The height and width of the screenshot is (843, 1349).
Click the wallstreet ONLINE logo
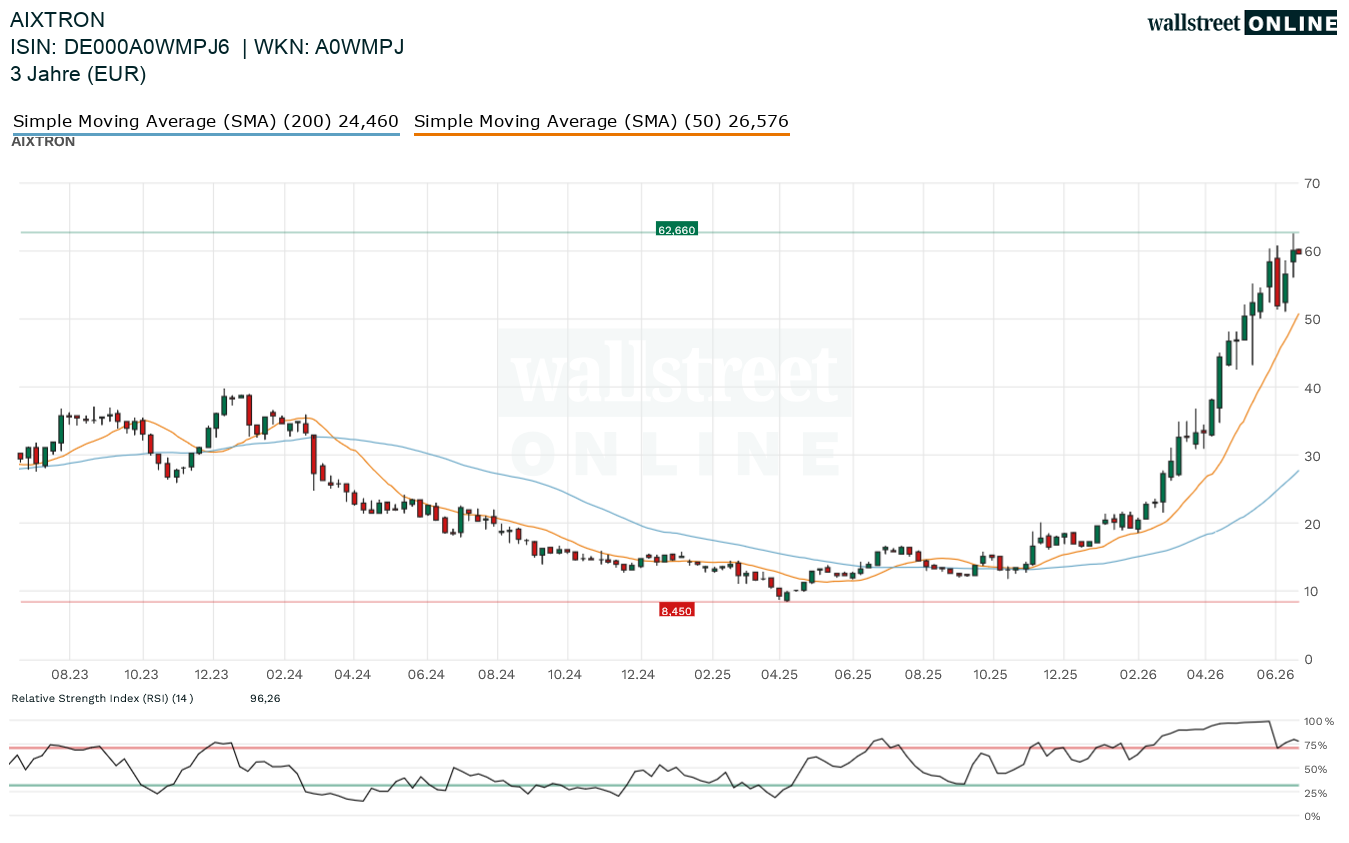[x=1242, y=23]
